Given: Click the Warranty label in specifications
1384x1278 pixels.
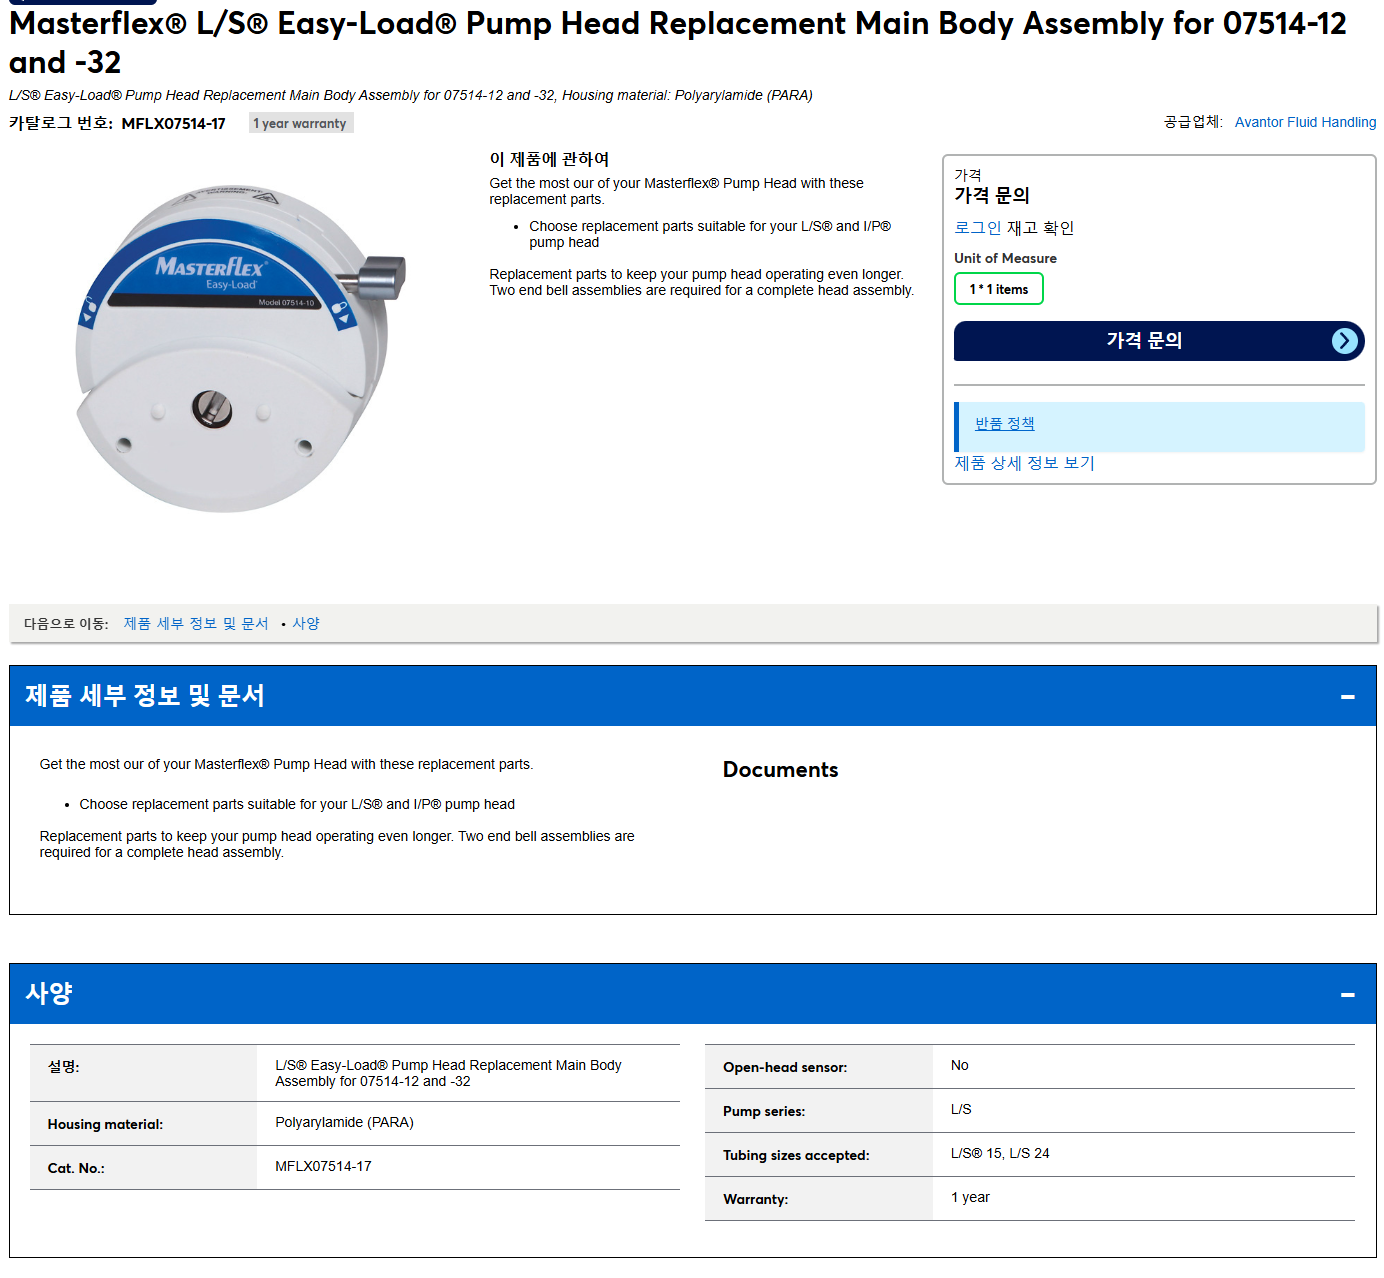Looking at the screenshot, I should tap(755, 1200).
